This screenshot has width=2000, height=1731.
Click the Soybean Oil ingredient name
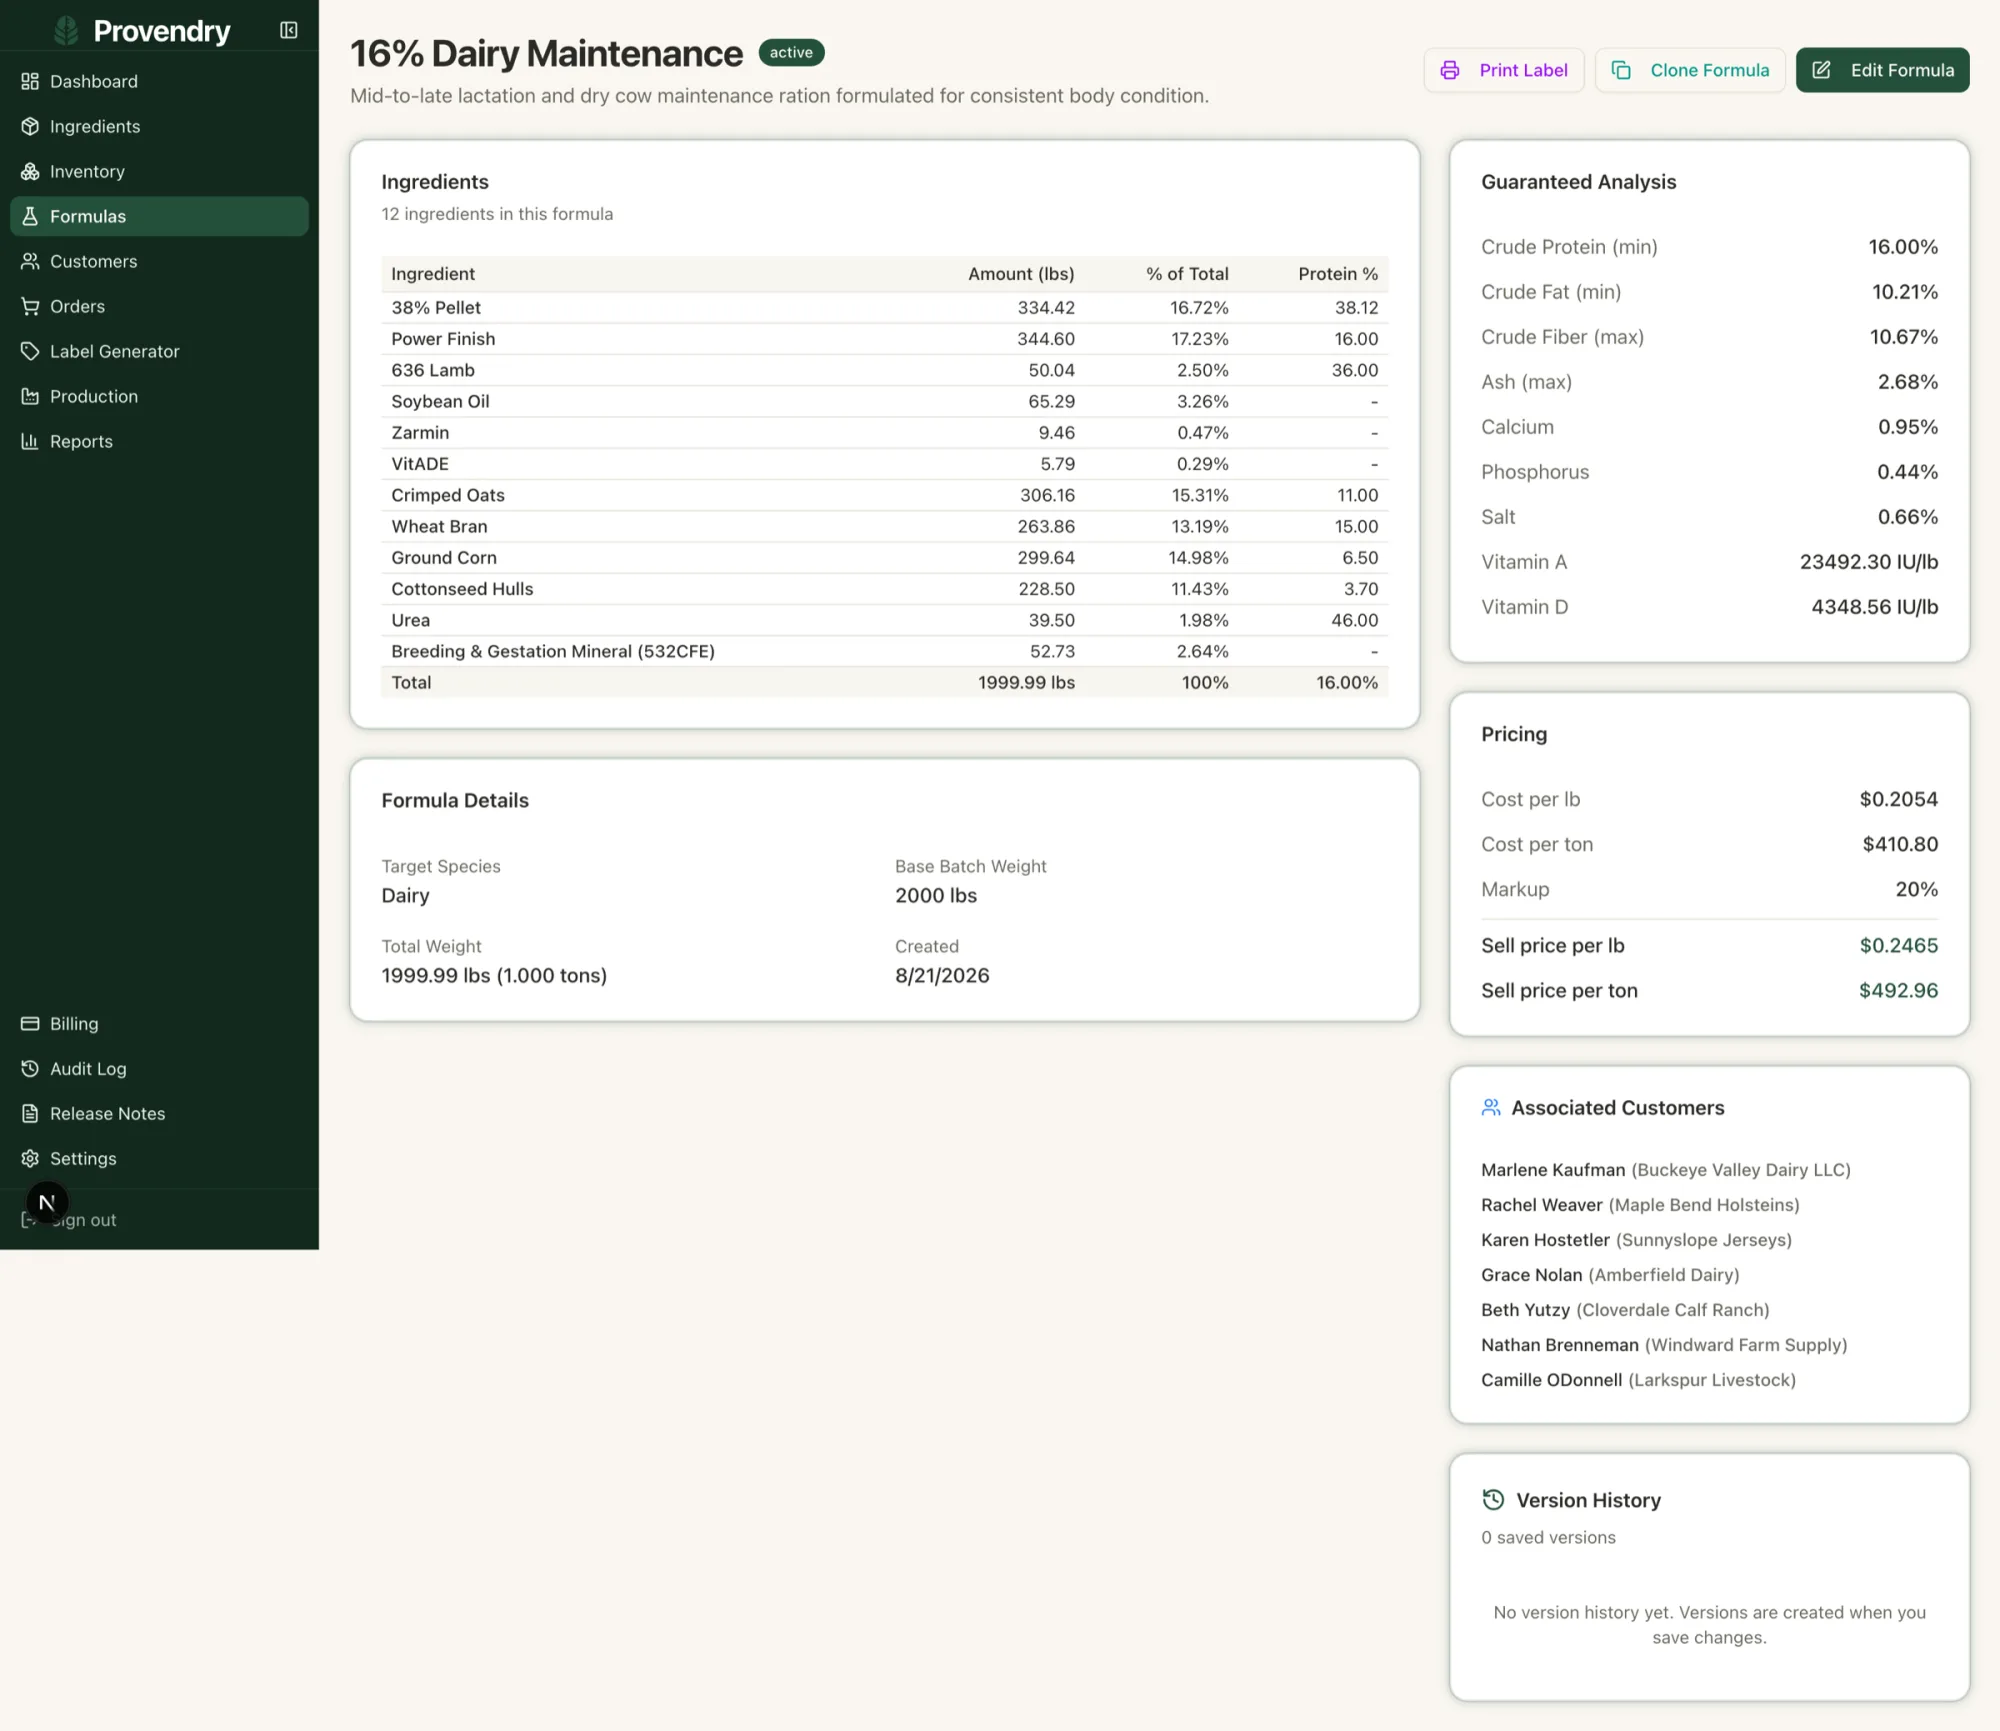(x=440, y=401)
